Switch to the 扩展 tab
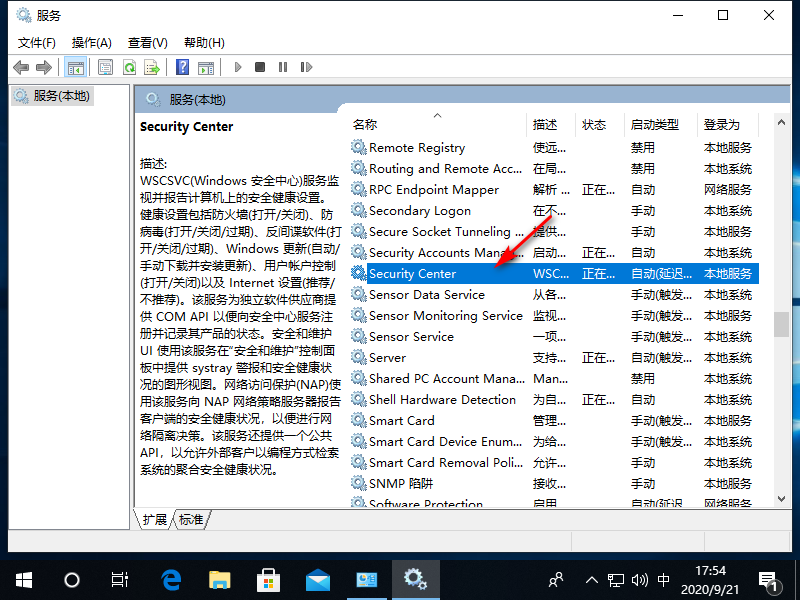 click(x=155, y=519)
